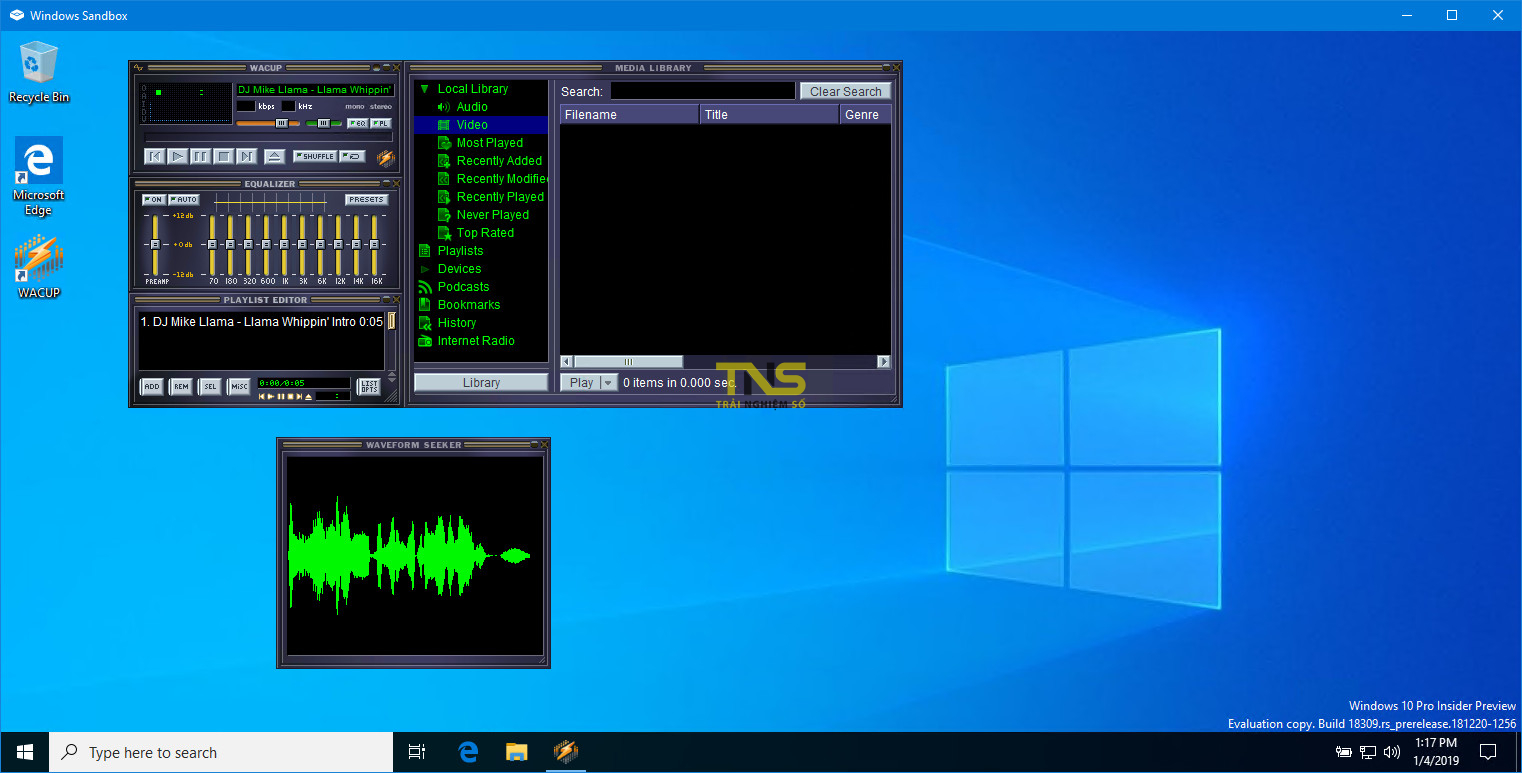Toggle the repeat button next to Shuffle
1522x773 pixels.
352,157
